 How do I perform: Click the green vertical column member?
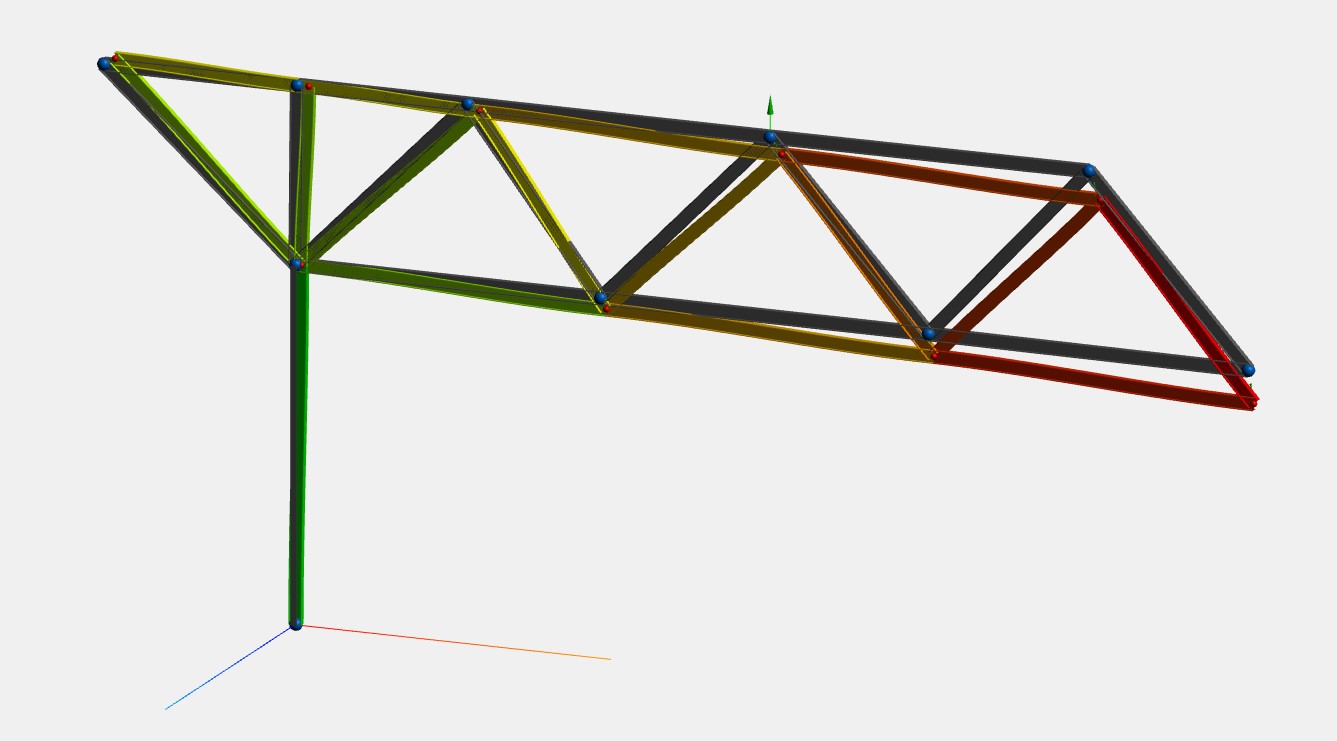tap(298, 450)
